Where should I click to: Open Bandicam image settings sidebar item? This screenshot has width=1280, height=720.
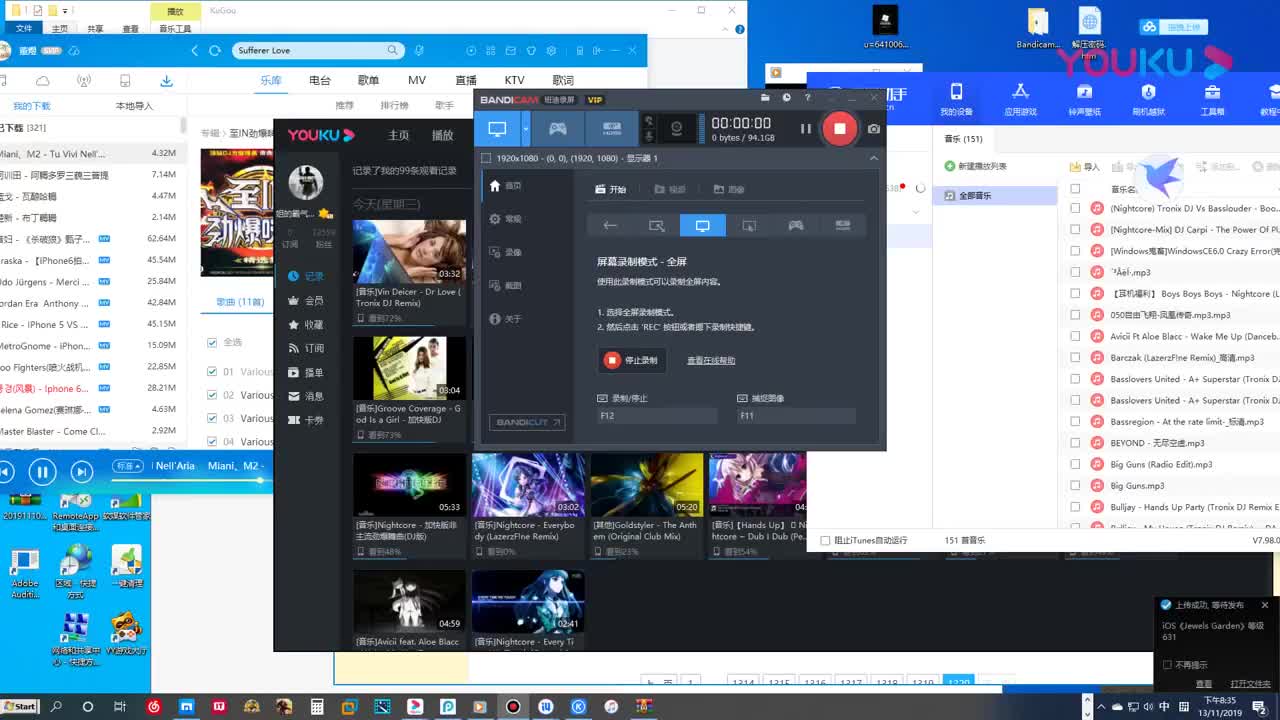505,285
